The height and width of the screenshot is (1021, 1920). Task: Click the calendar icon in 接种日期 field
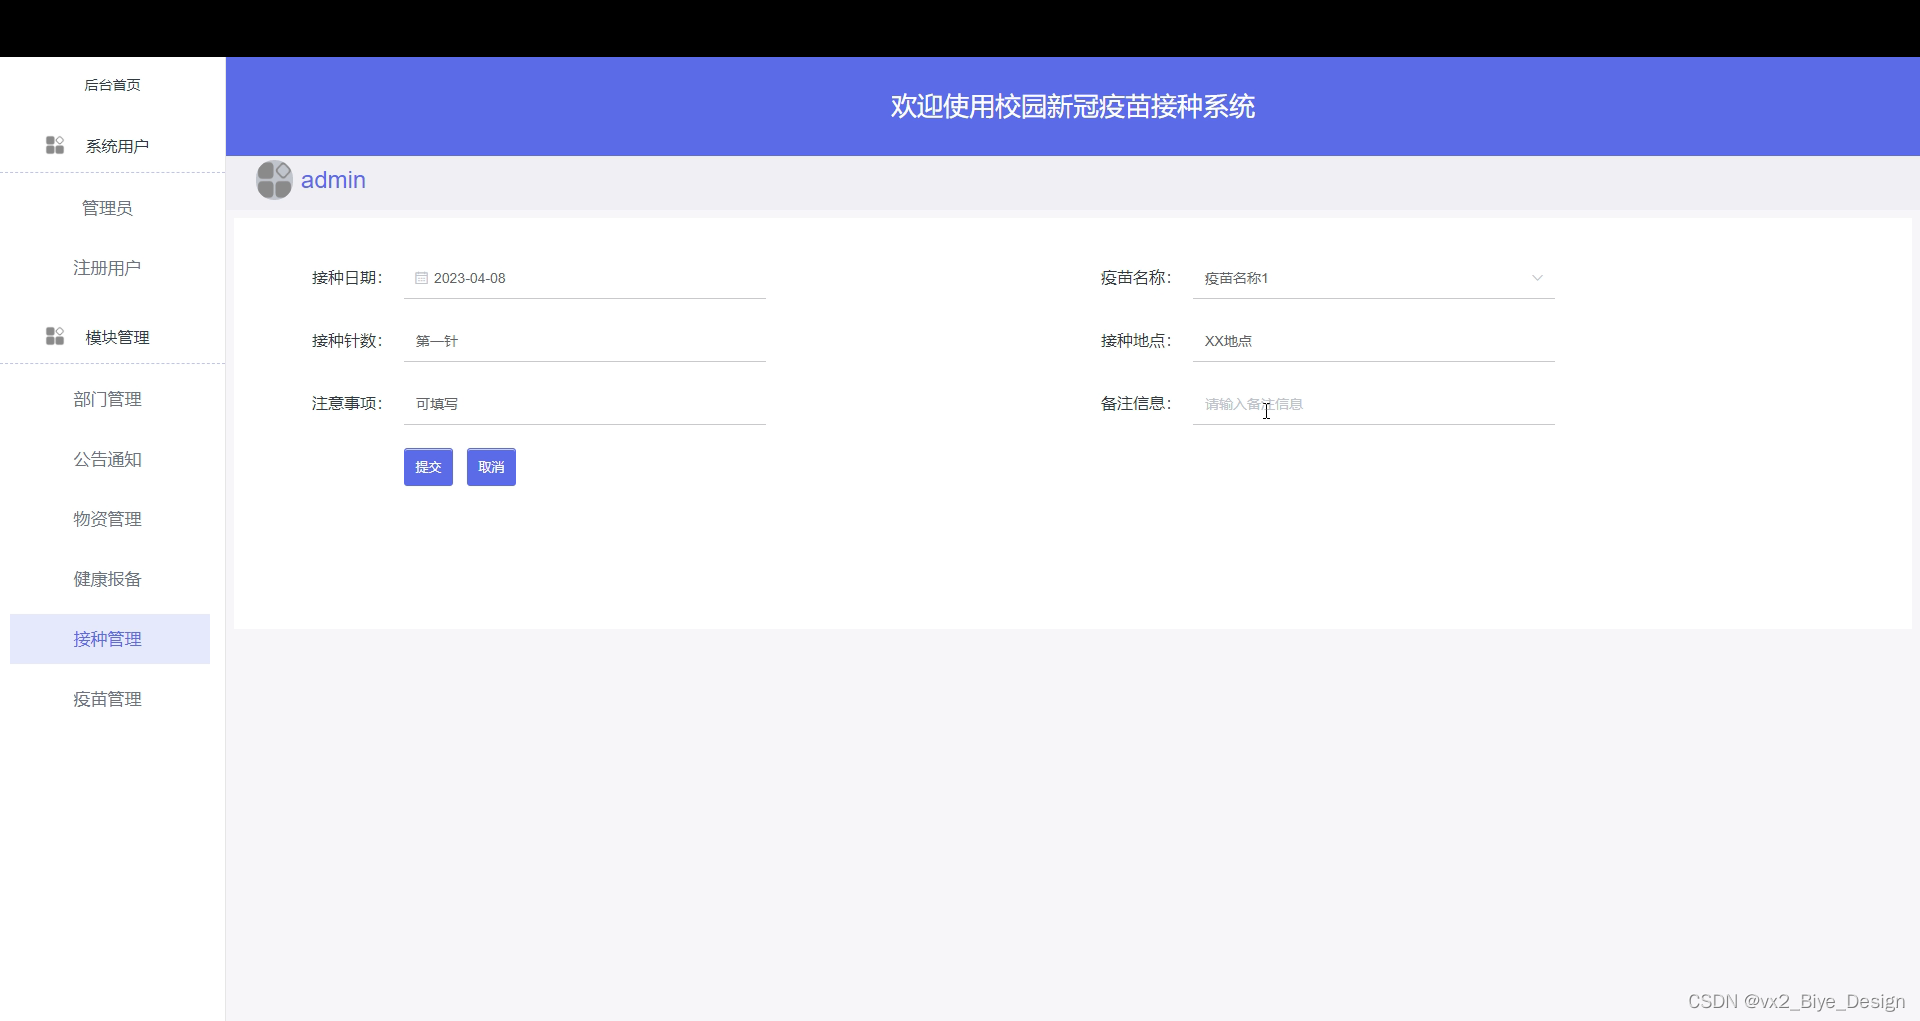(422, 278)
